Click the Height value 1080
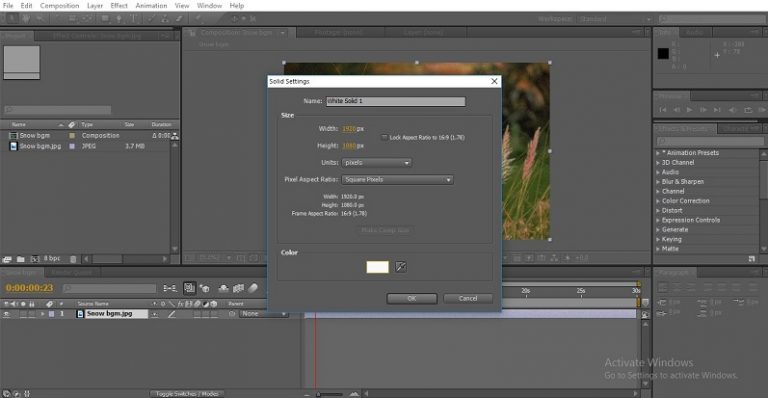Screen dimensions: 768x398 (349, 146)
